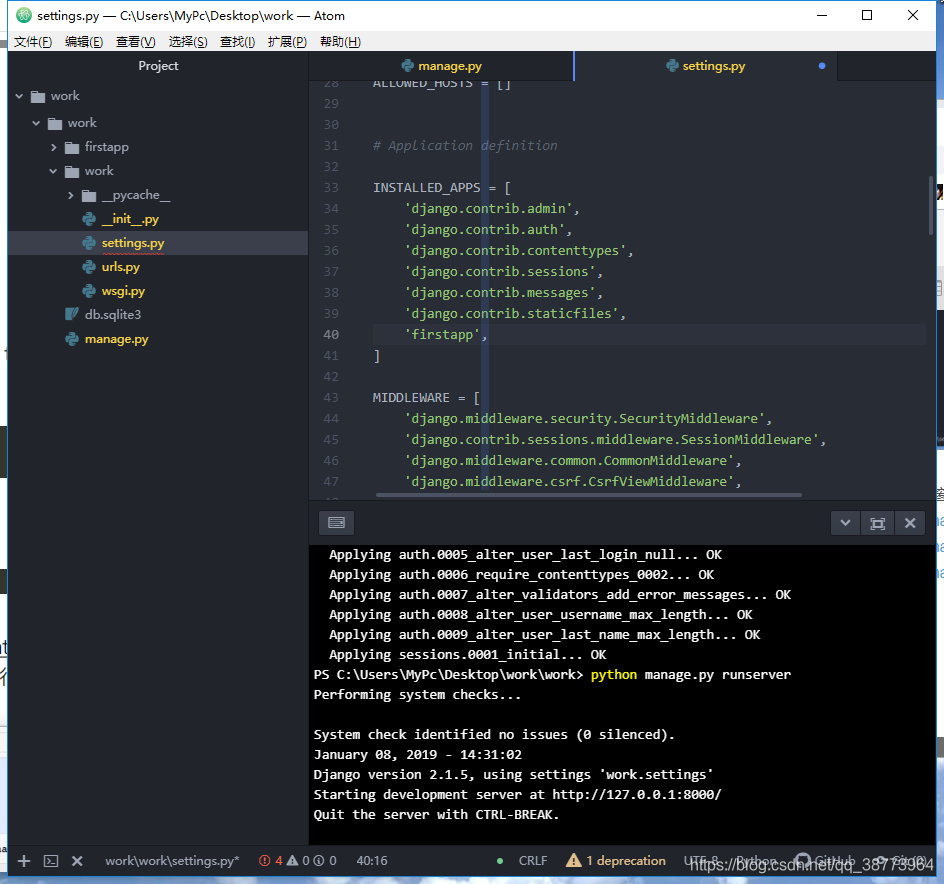The width and height of the screenshot is (944, 884).
Task: Click the editor vertical scrollbar
Action: (931, 205)
